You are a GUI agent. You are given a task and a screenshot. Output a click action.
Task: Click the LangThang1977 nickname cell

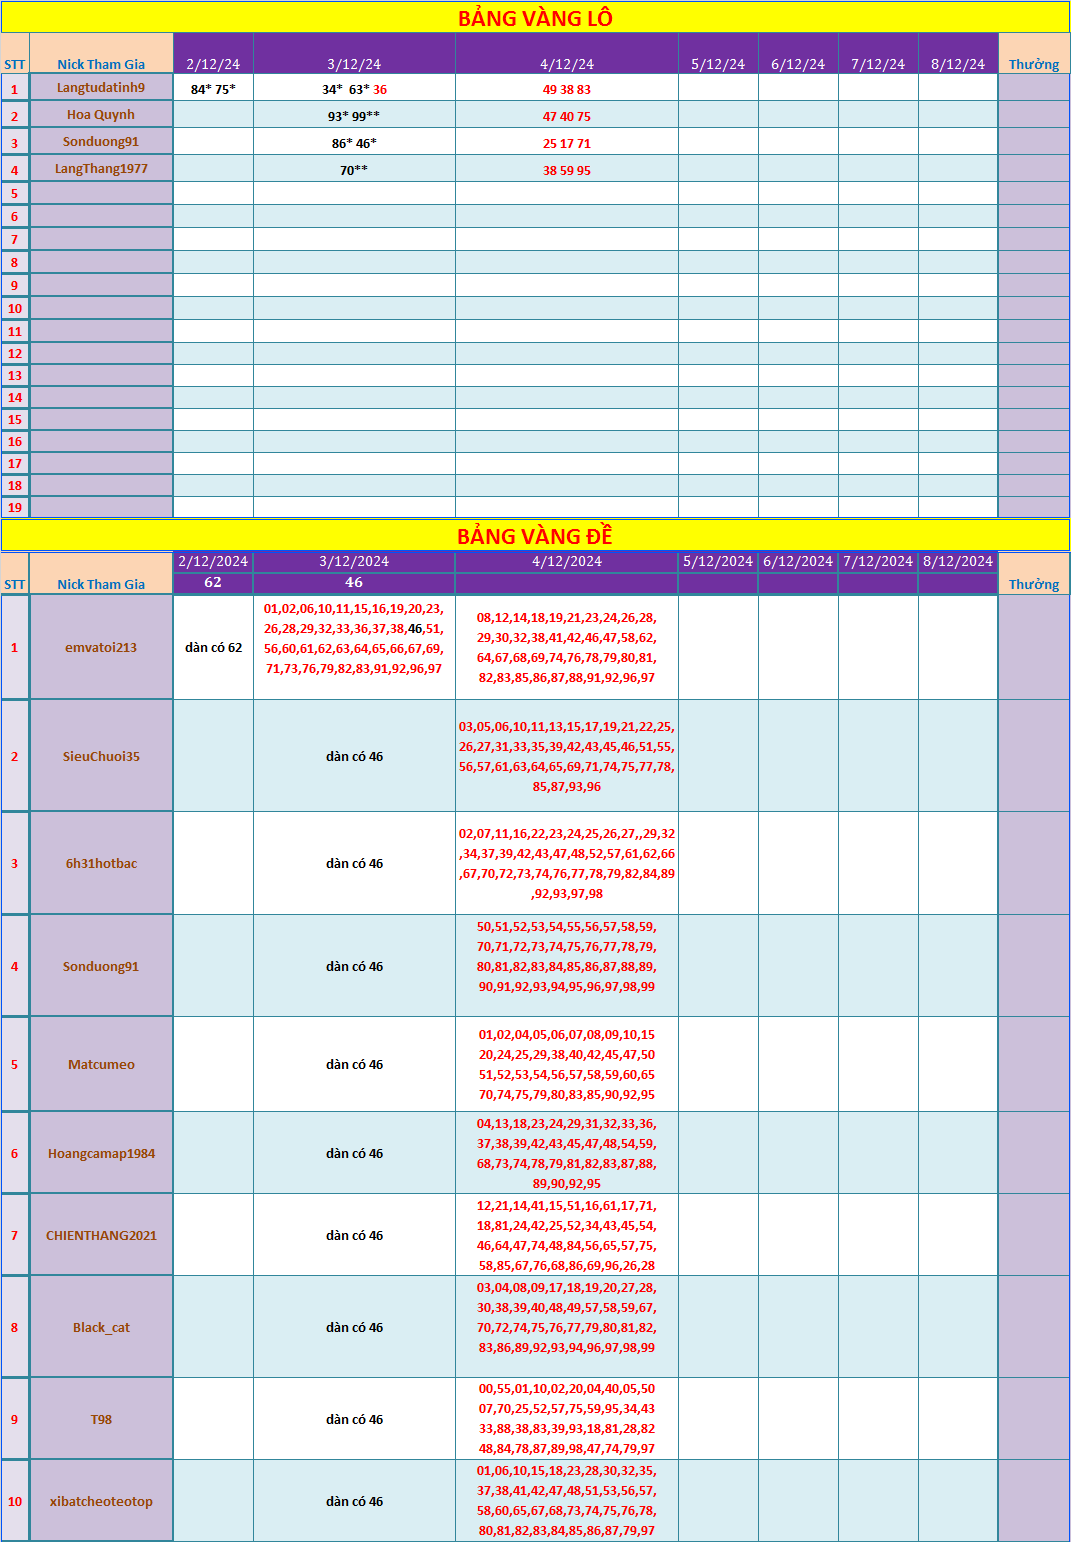pos(101,169)
